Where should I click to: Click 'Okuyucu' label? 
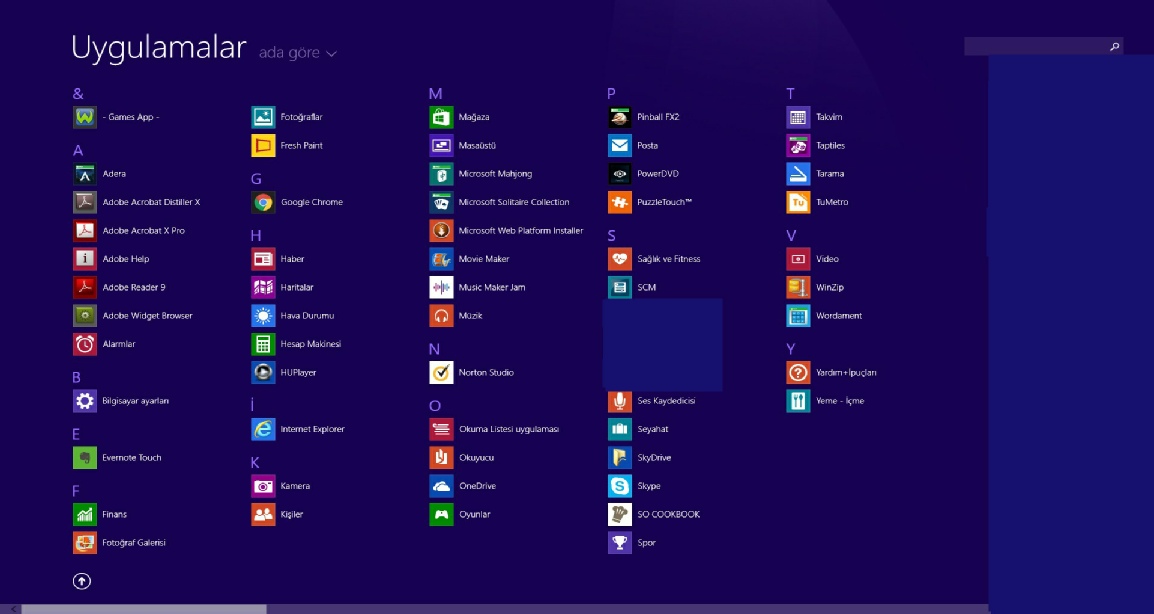pyautogui.click(x=477, y=458)
